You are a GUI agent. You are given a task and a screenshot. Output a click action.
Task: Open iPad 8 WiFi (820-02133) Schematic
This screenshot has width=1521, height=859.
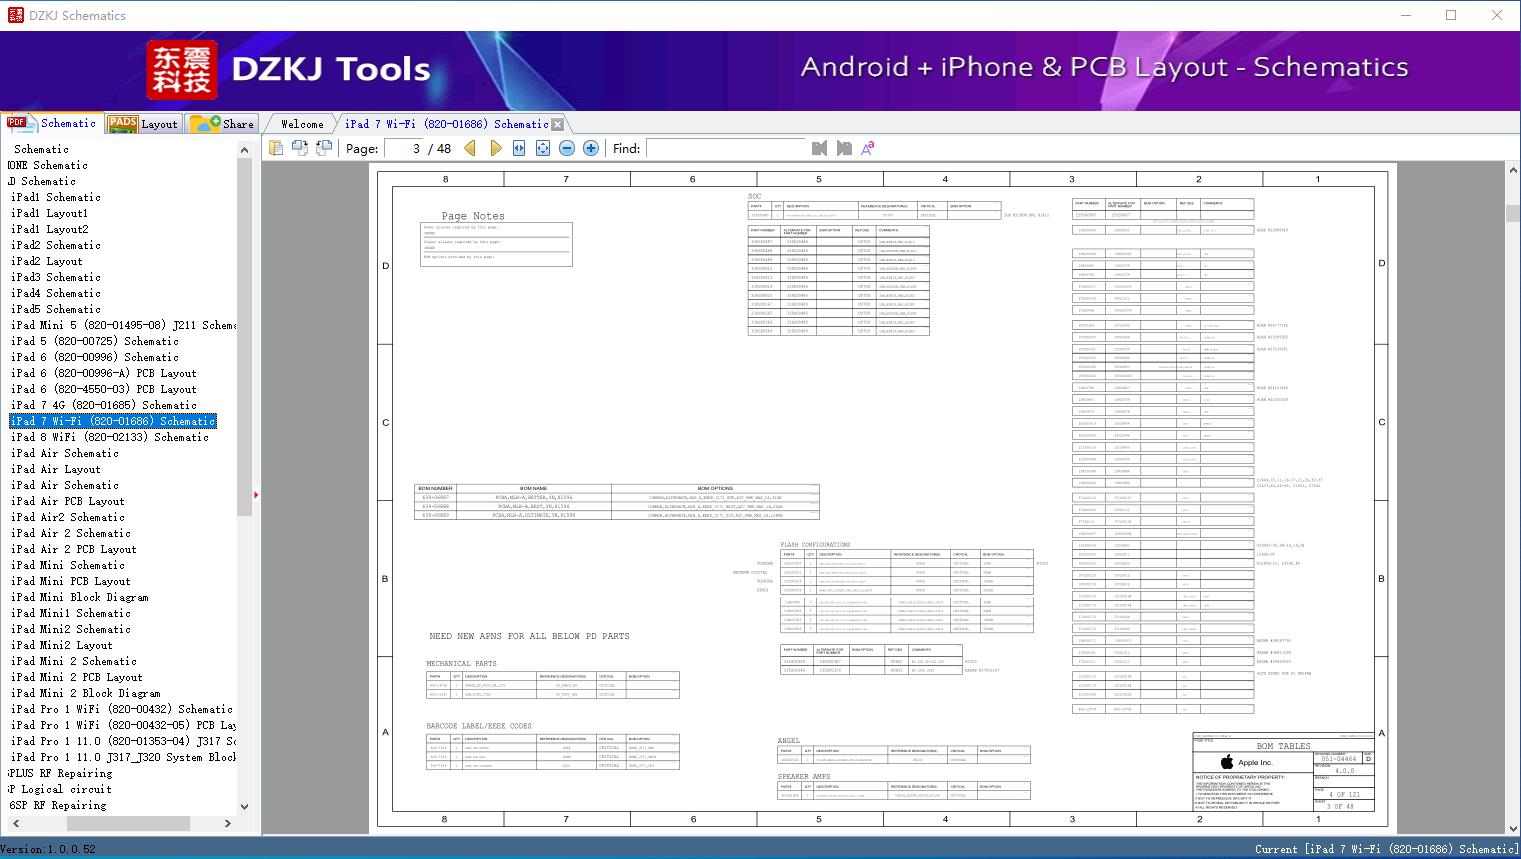tap(109, 437)
